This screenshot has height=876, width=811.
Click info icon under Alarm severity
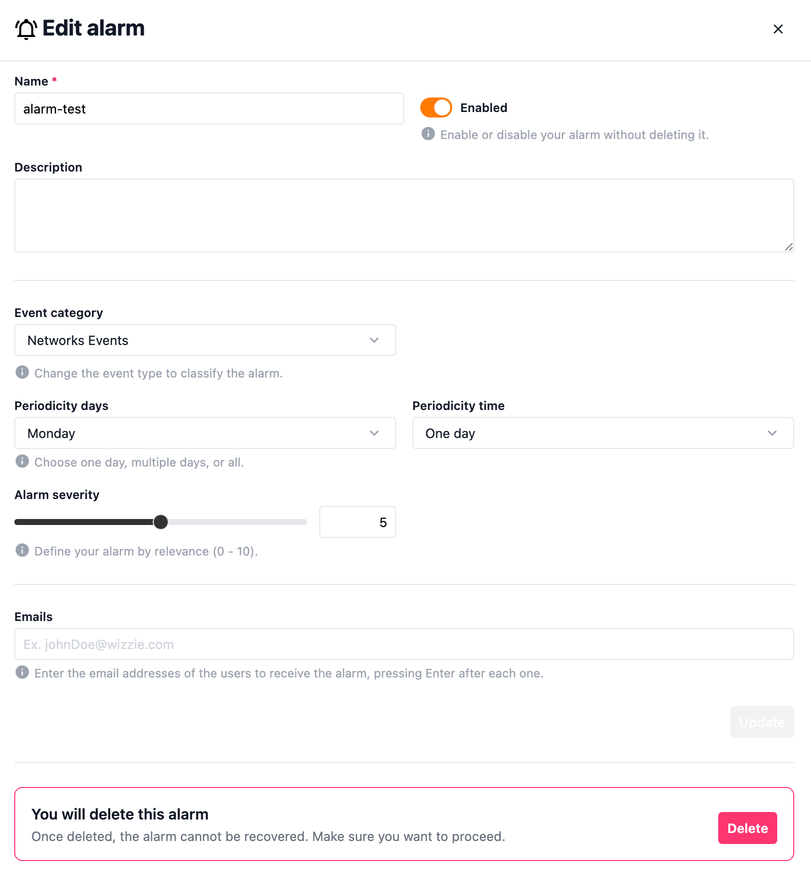click(x=22, y=551)
